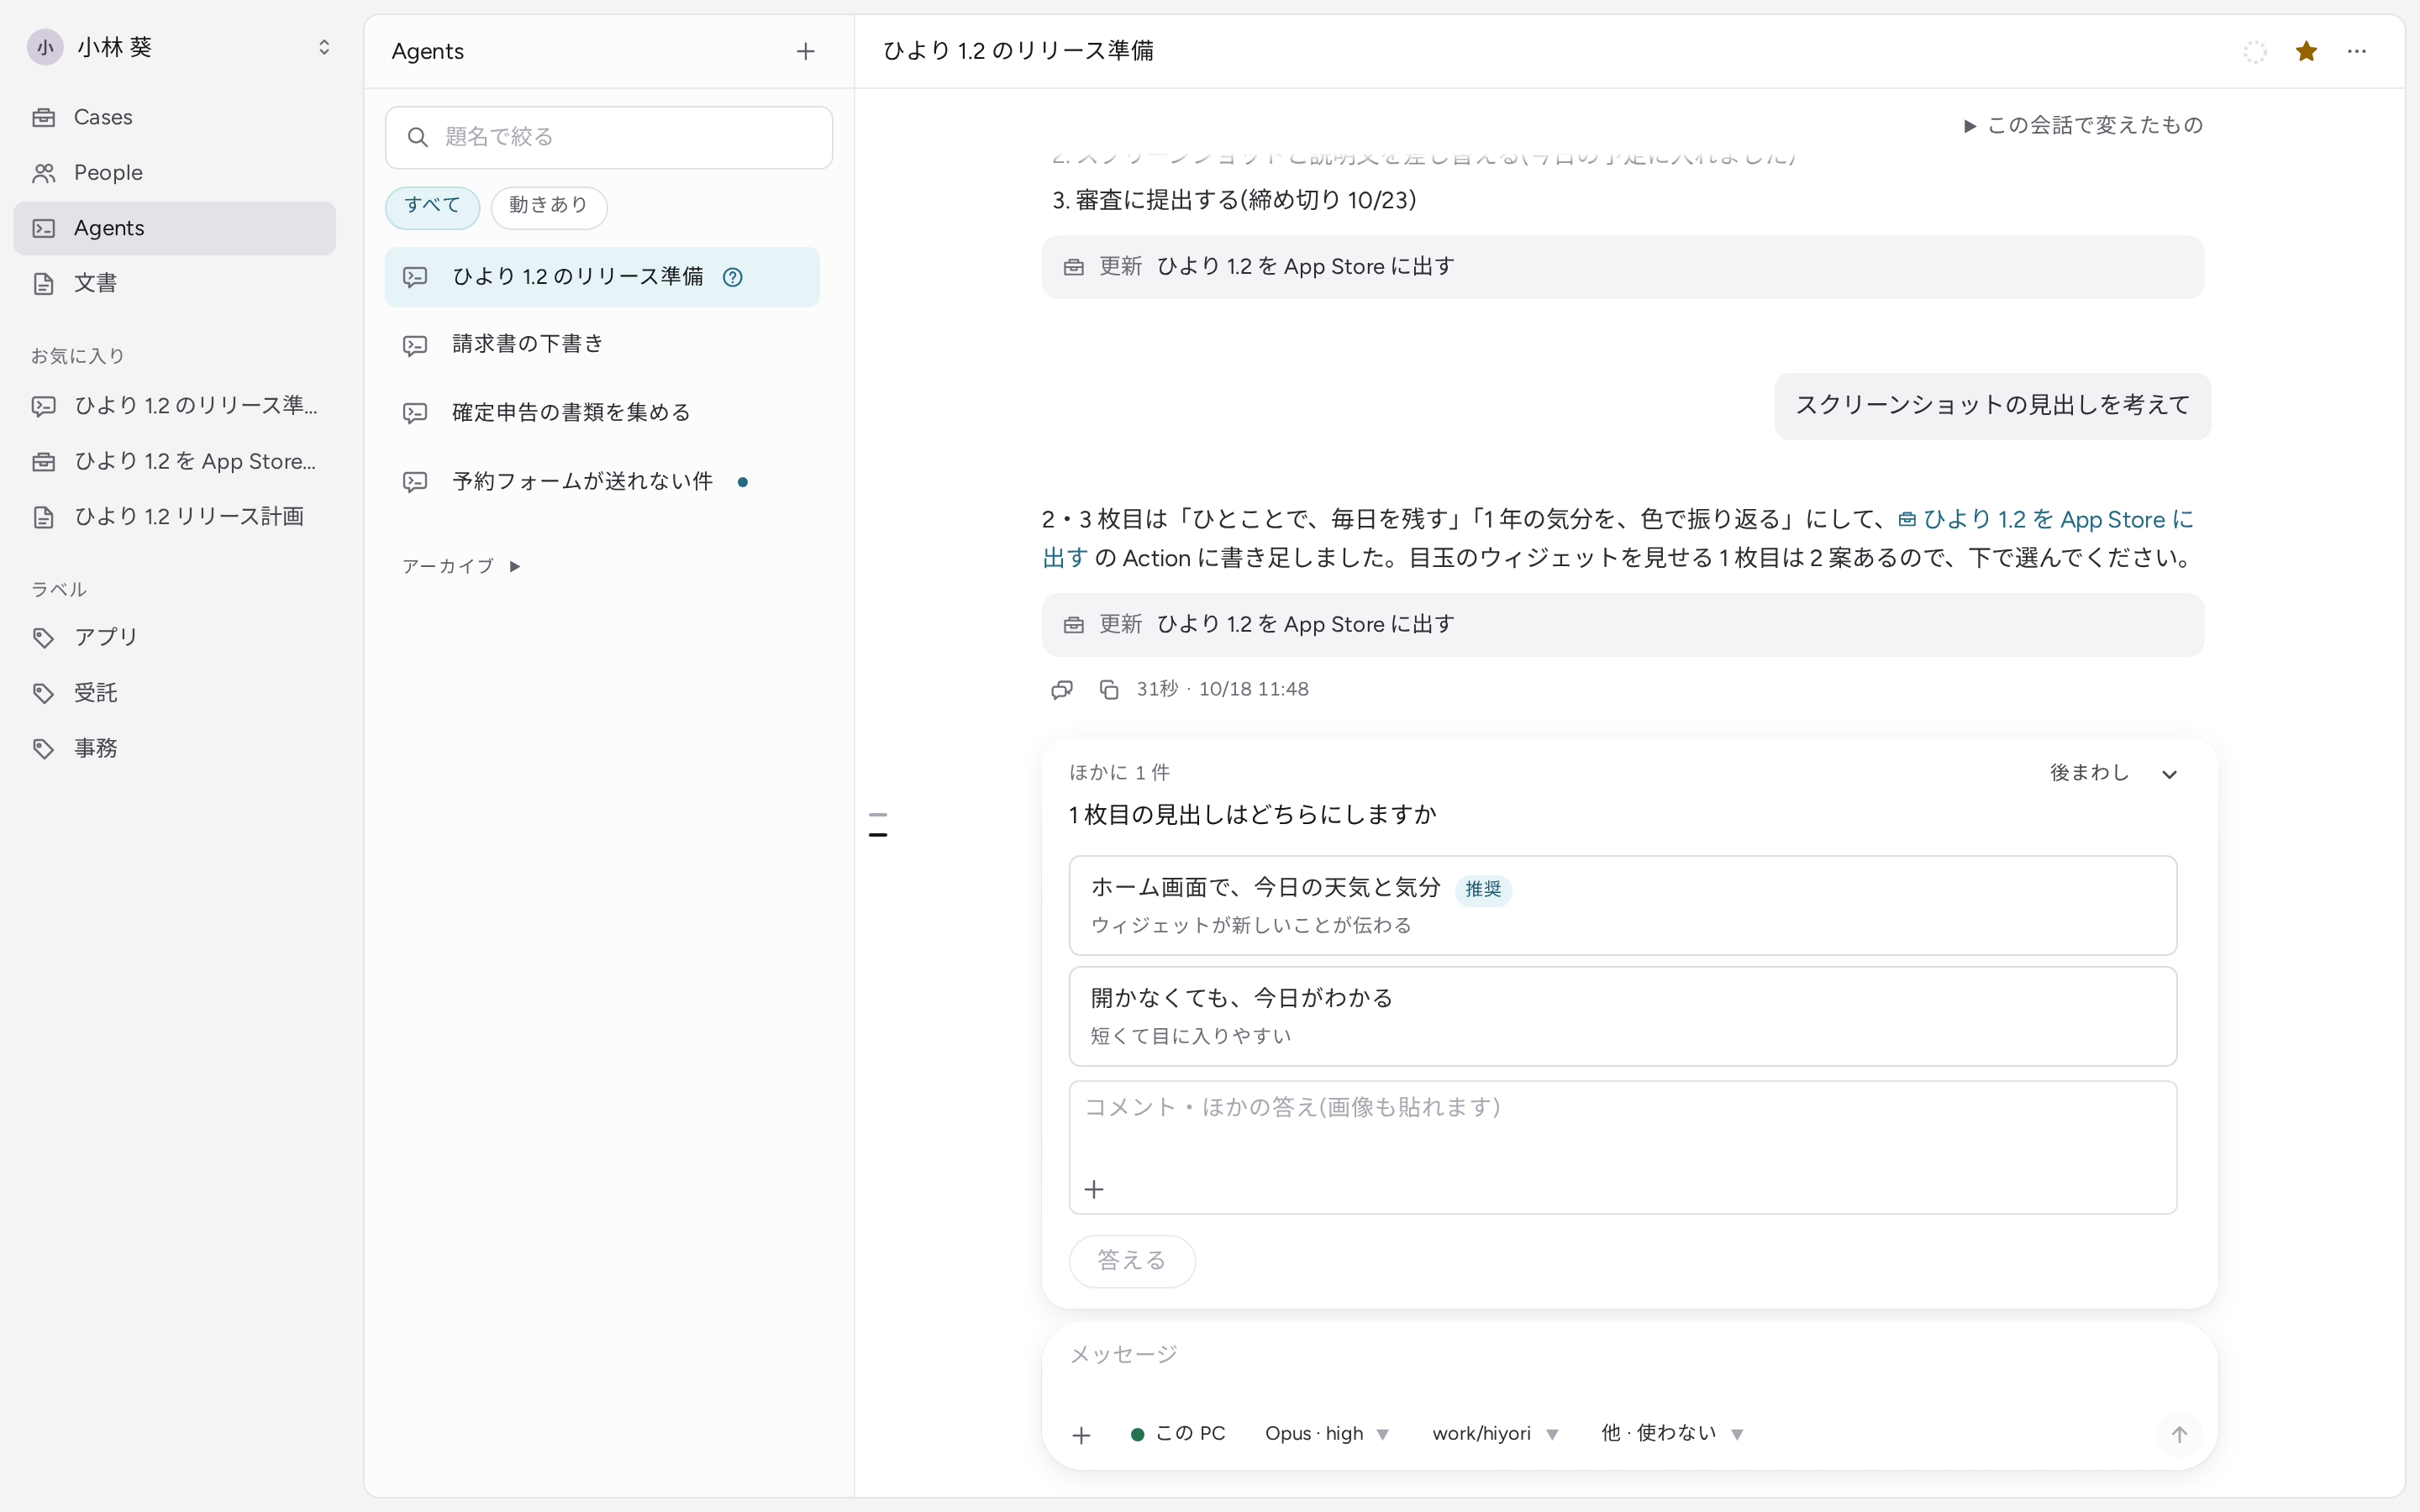This screenshot has width=2420, height=1512.
Task: Click the 題名で絞る search field
Action: 608,137
